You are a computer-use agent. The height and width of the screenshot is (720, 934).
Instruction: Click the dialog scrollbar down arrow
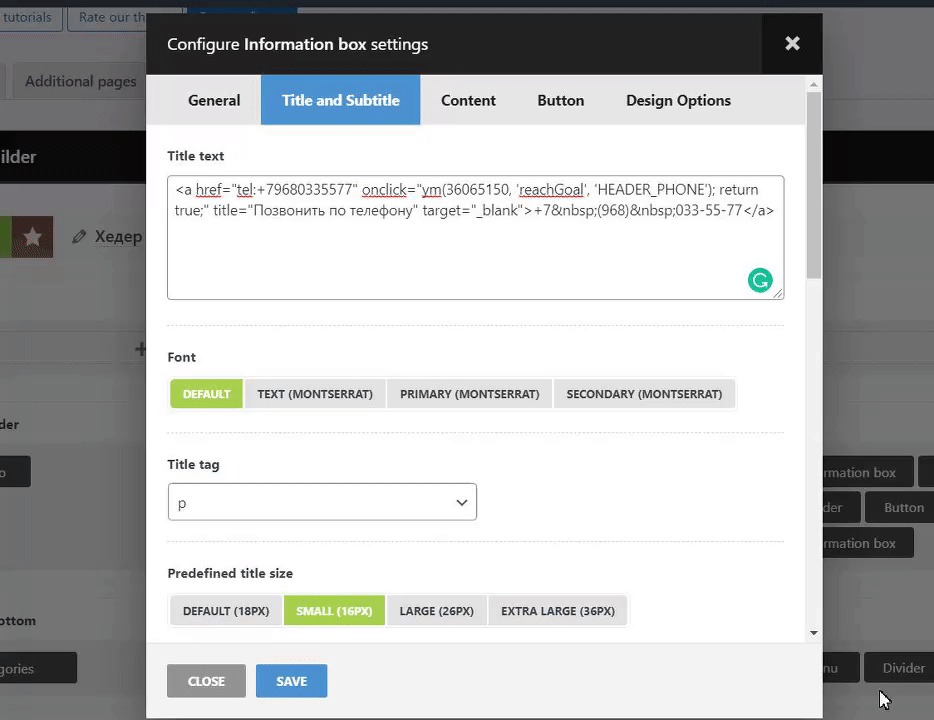pyautogui.click(x=814, y=633)
